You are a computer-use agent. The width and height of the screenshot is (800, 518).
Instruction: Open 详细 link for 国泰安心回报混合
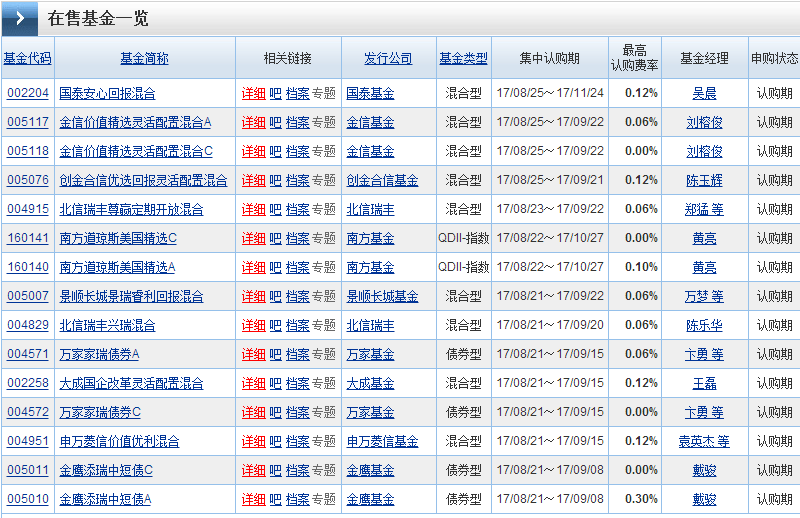254,93
